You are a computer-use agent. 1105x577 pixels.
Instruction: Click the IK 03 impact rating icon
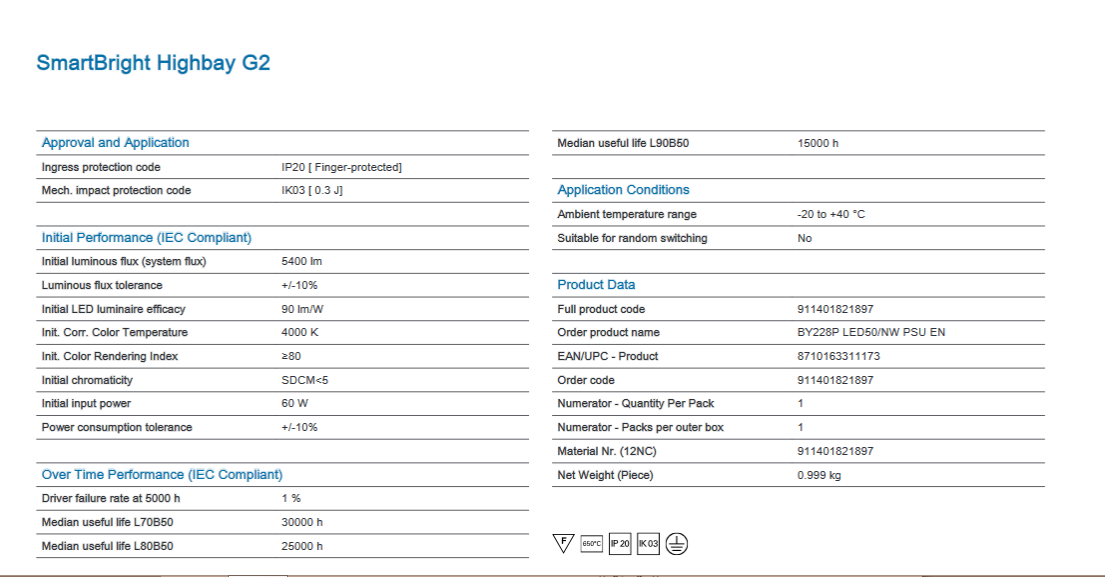click(648, 544)
